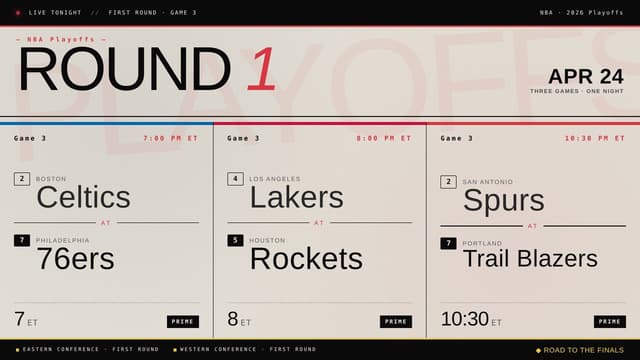The width and height of the screenshot is (640, 360).
Task: Click the 'ROUND 1' headline
Action: tap(148, 69)
